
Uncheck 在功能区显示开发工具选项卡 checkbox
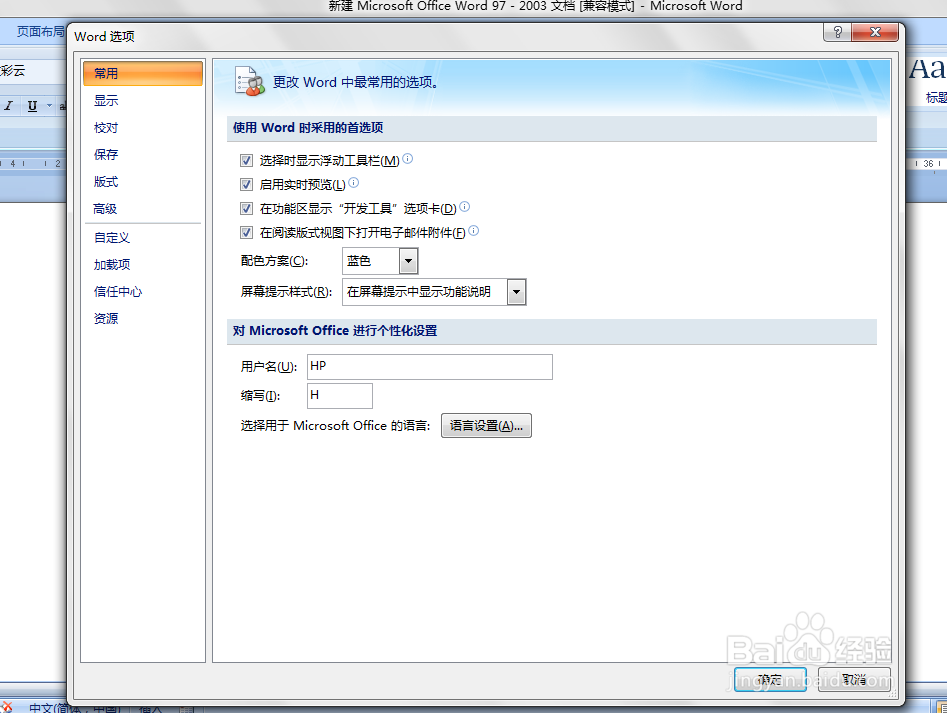(x=246, y=209)
